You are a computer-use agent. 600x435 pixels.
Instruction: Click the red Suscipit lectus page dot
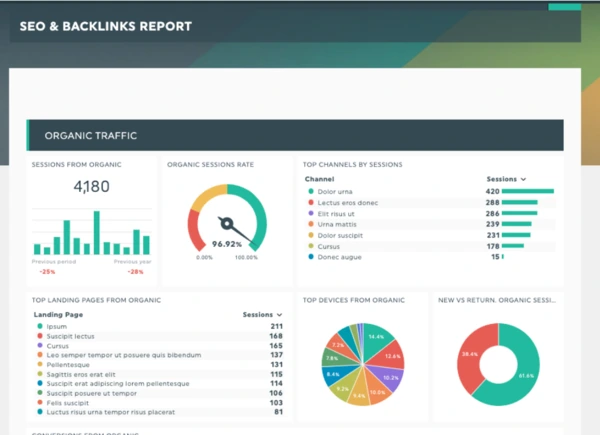coord(39,336)
